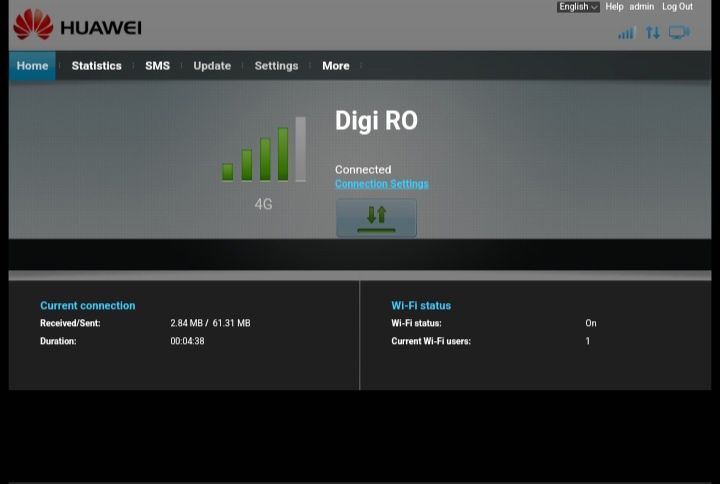Open Connection Settings link
720x484 pixels.
382,184
